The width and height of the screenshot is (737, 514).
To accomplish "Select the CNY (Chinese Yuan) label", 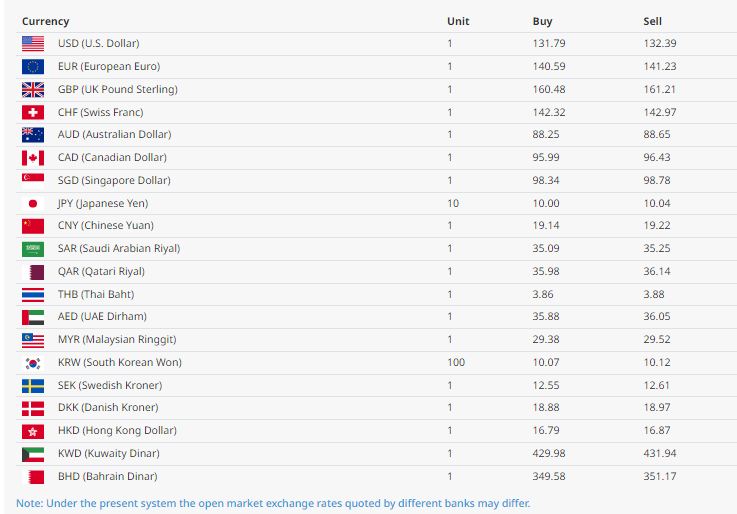I will click(x=106, y=225).
